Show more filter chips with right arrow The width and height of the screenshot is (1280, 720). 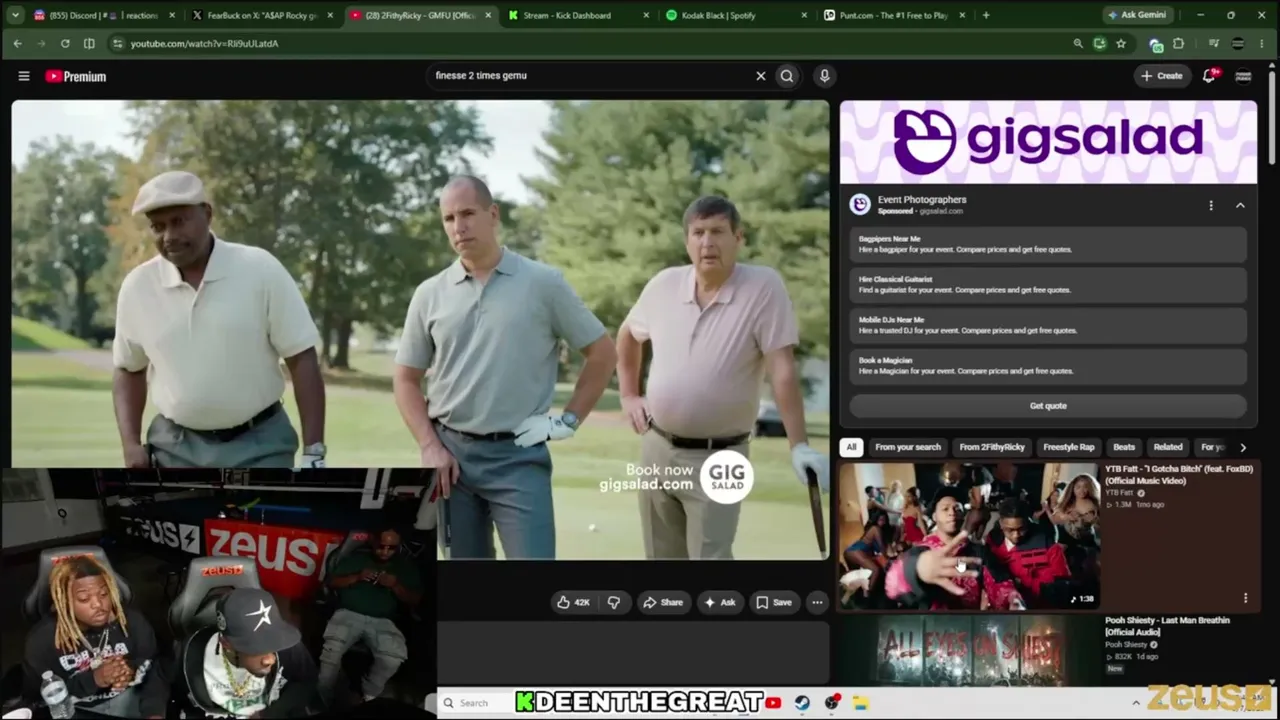click(1243, 447)
